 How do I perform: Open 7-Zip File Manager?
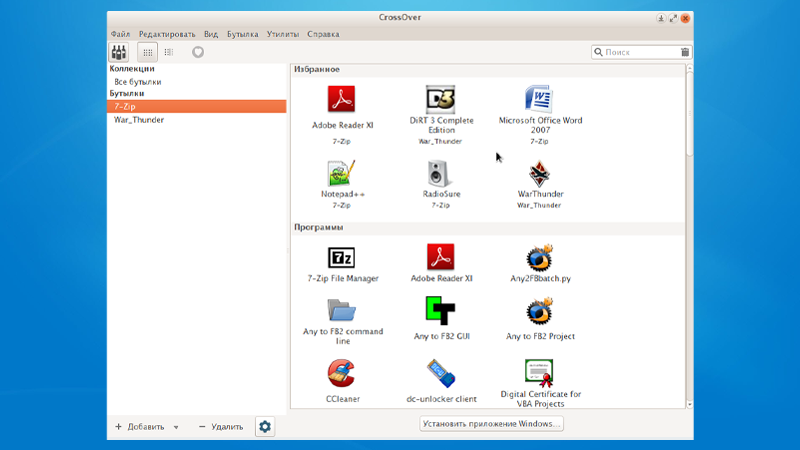[x=342, y=258]
